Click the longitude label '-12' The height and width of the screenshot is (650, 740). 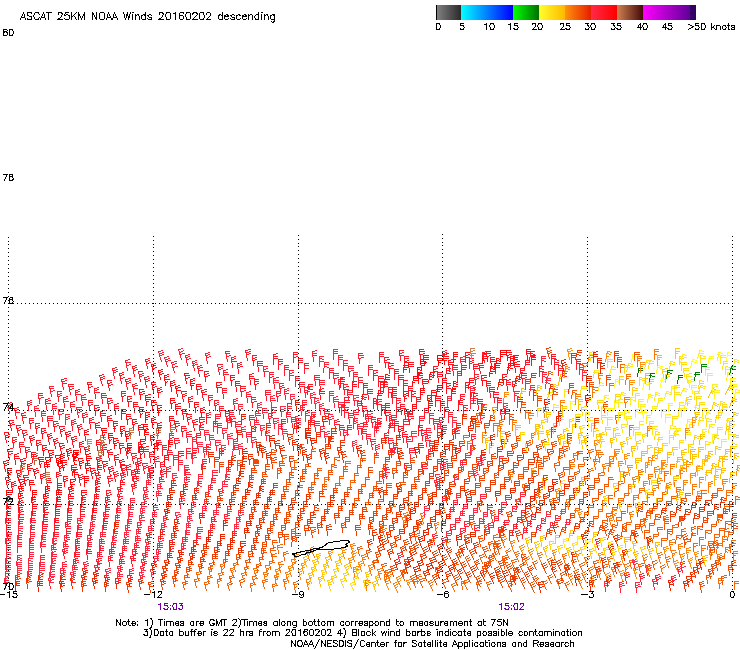point(153,595)
